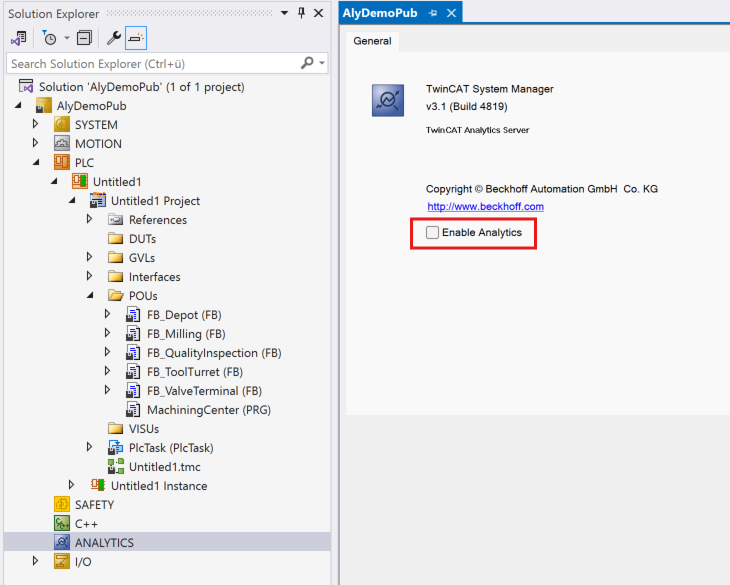This screenshot has width=730, height=585.
Task: Enable Analytics checkbox
Action: click(432, 232)
